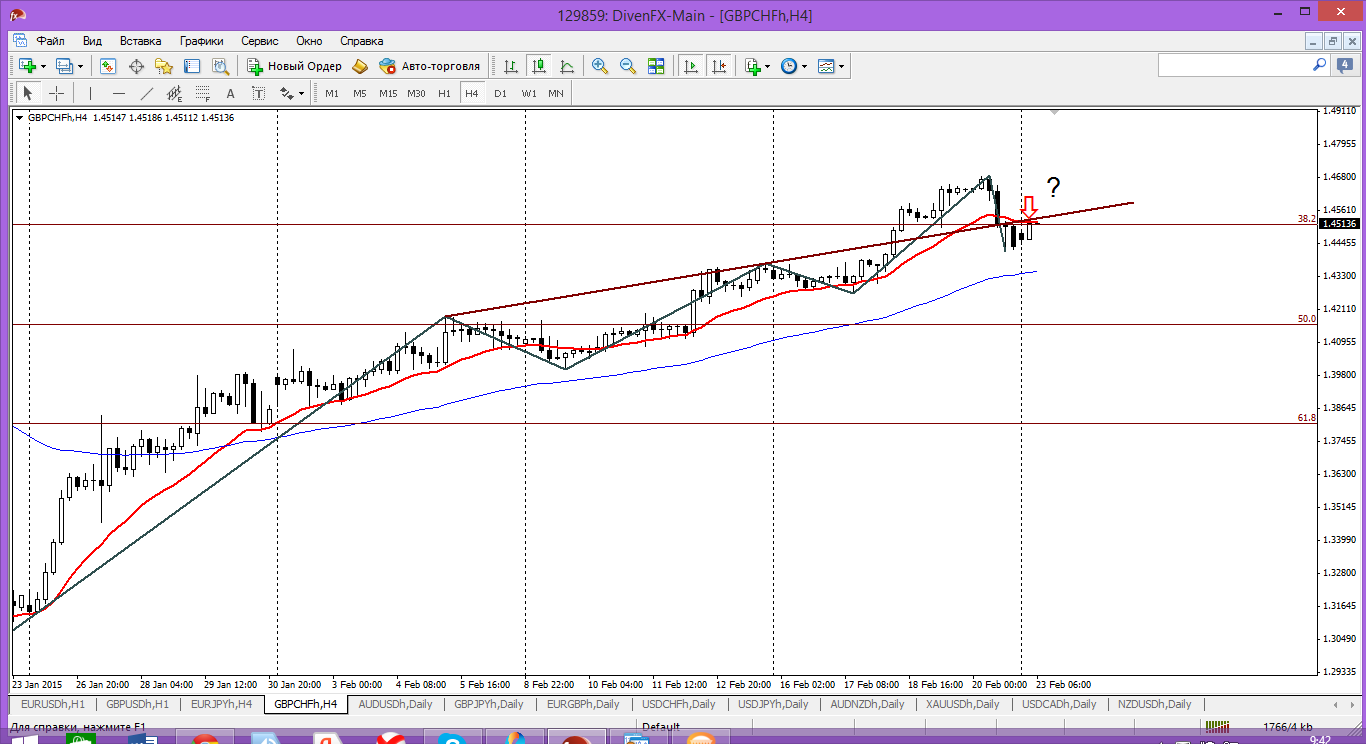Open the Data Window crosshair-target icon
This screenshot has width=1370, height=744.
(136, 66)
